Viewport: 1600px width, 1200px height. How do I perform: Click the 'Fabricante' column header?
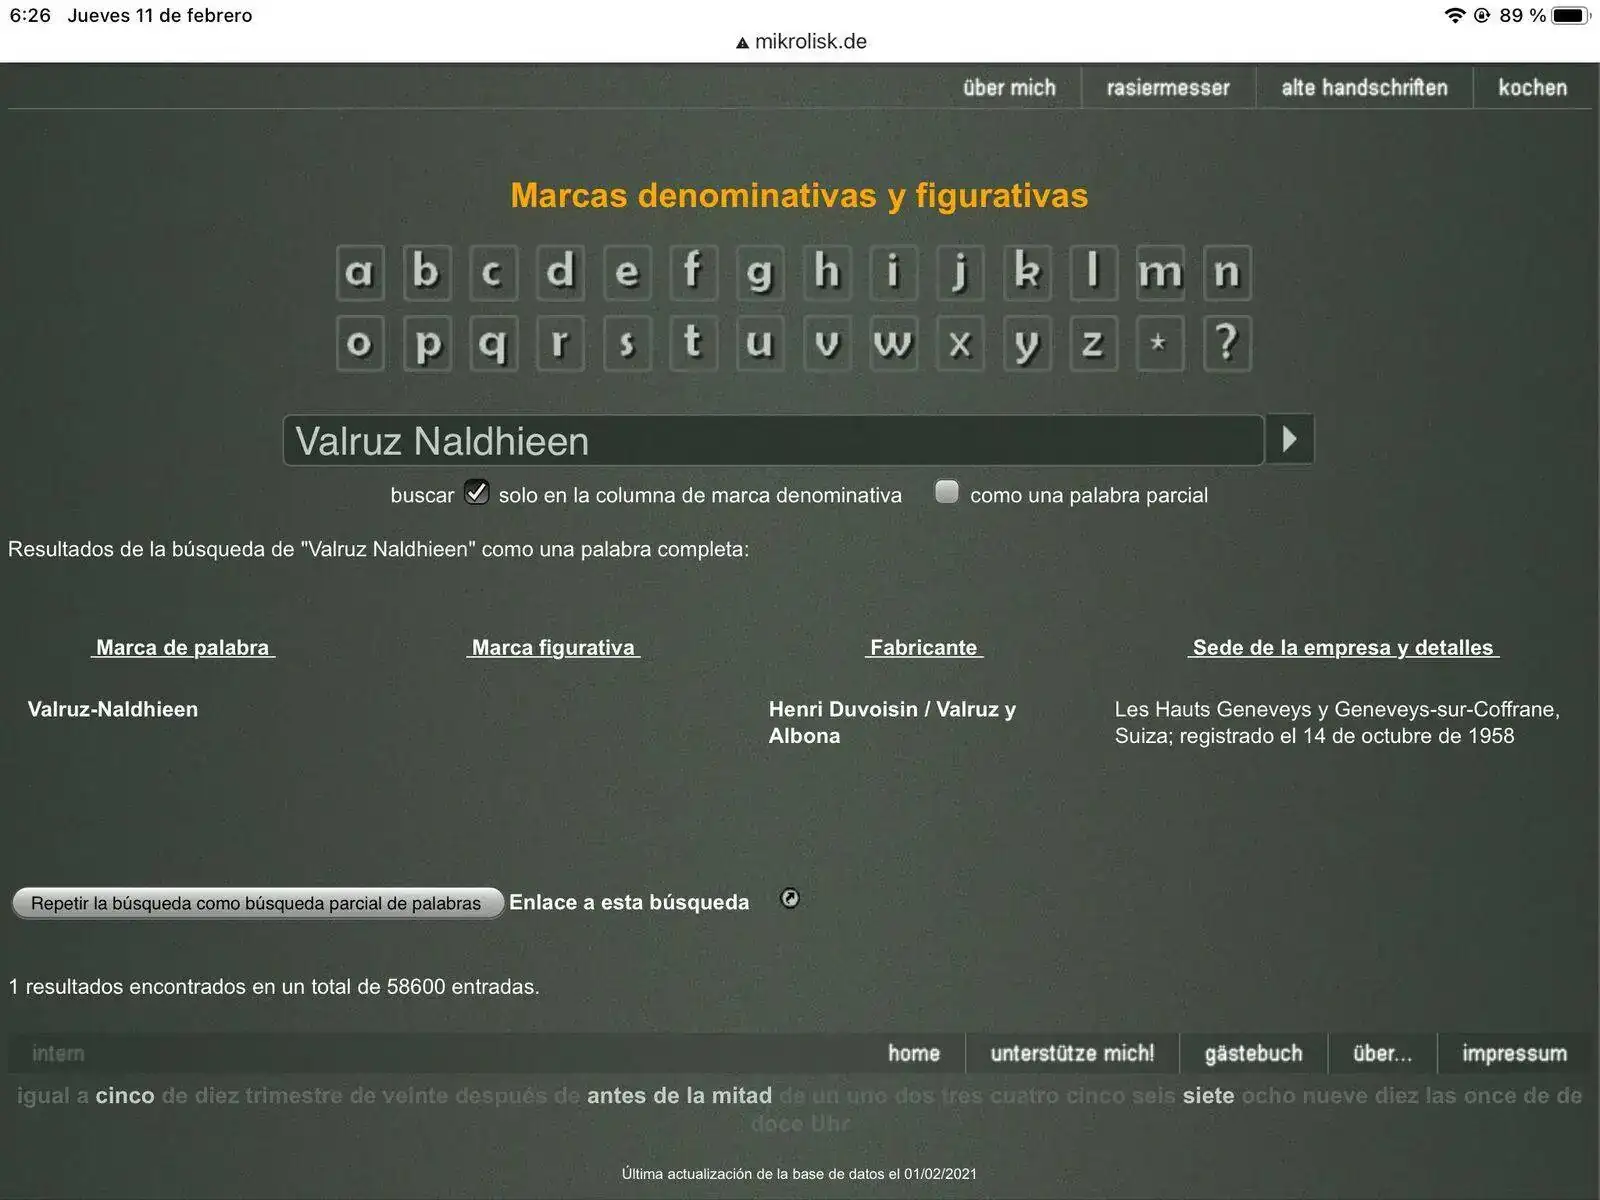(924, 647)
